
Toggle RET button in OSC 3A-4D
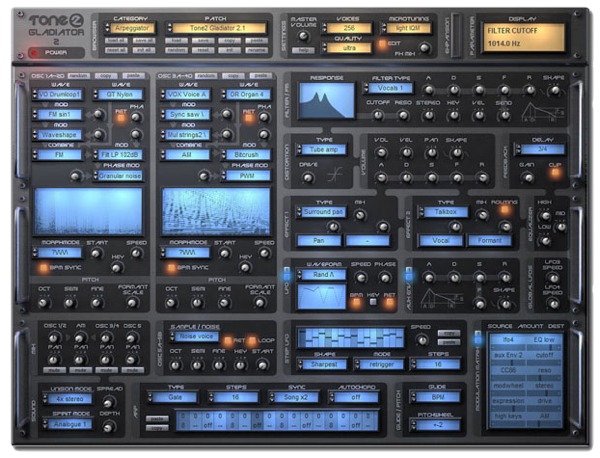pos(249,117)
